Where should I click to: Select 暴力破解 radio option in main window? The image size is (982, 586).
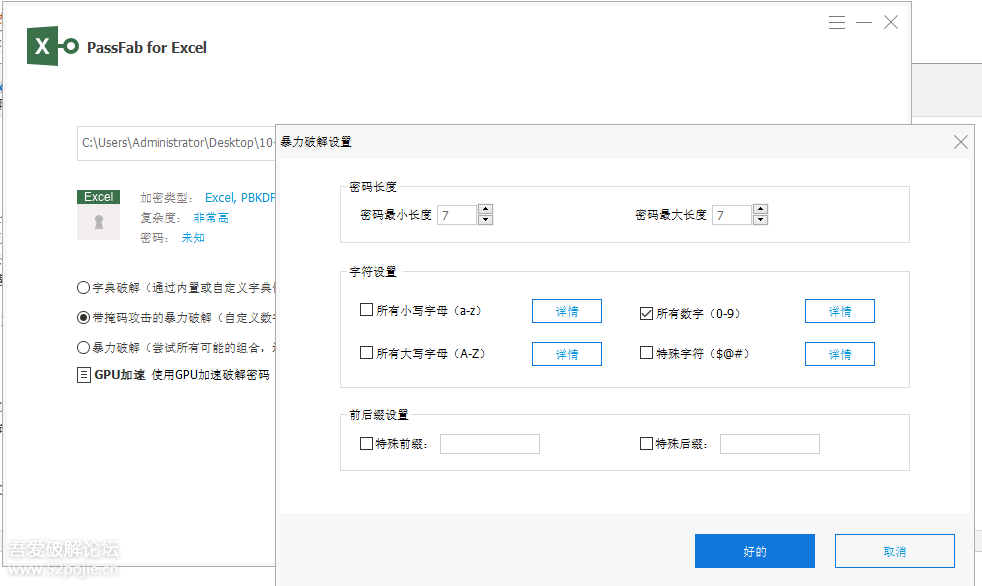click(83, 347)
